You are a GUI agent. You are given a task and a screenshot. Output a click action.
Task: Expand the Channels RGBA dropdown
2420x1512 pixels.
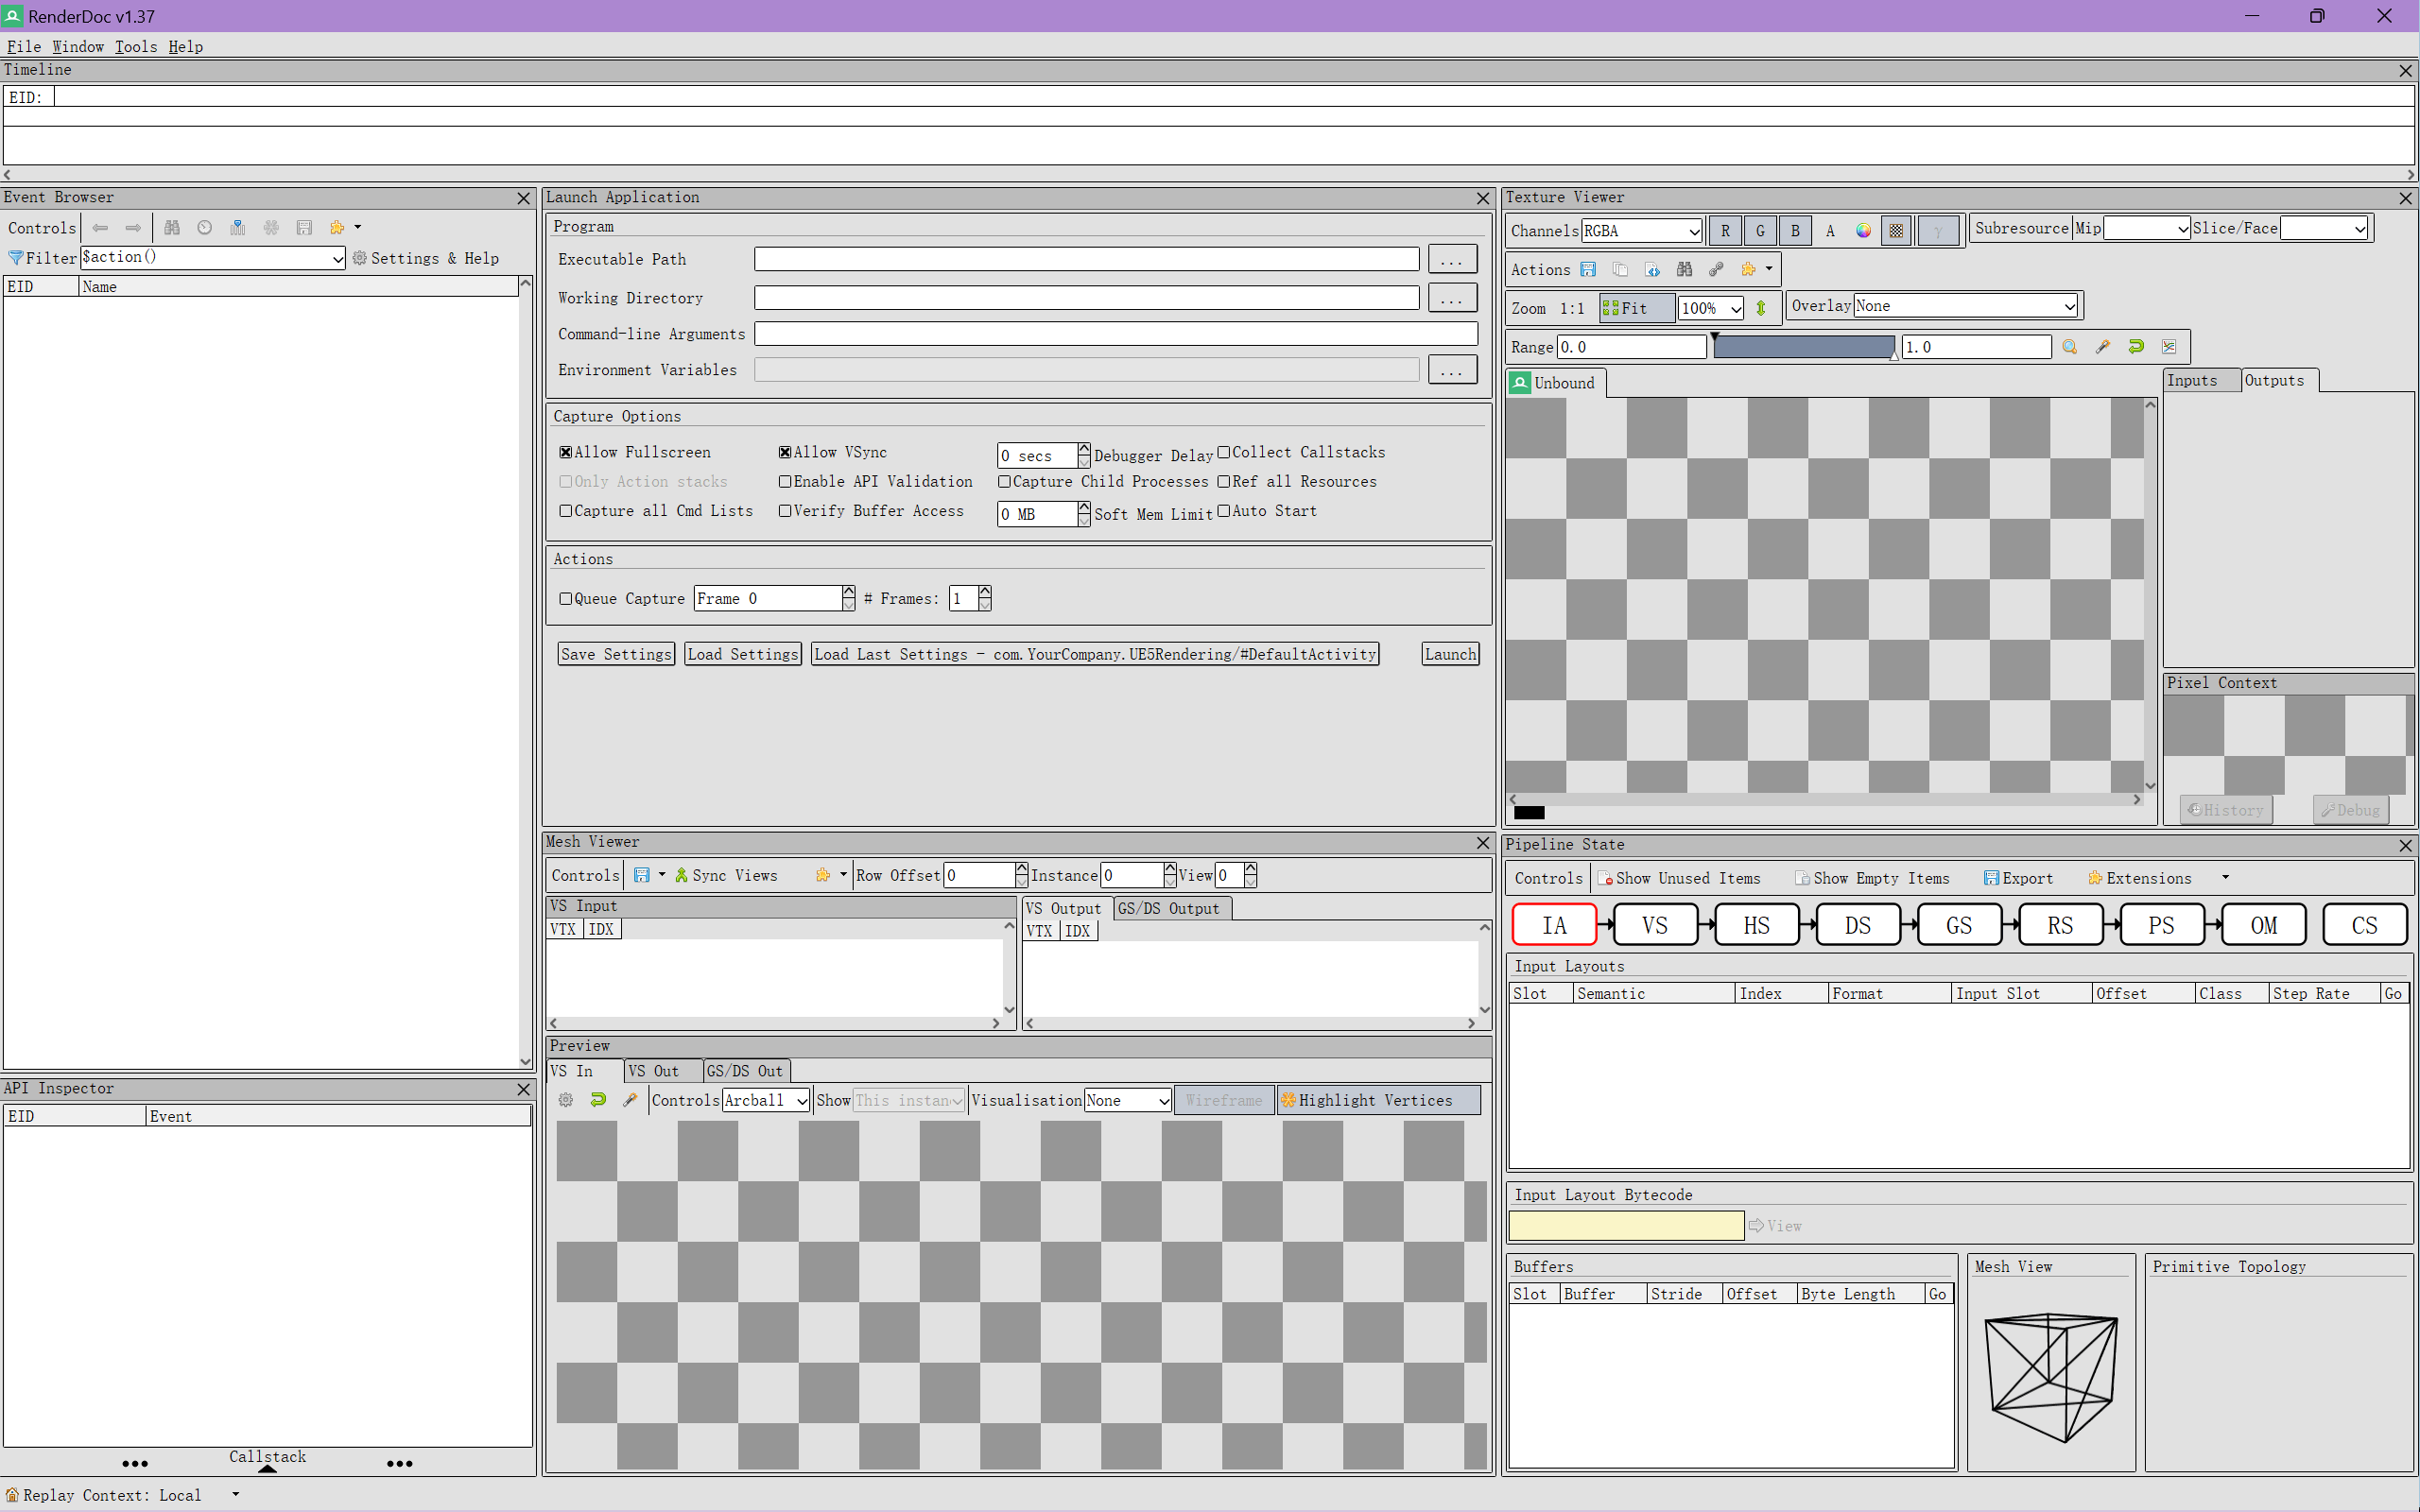1641,231
